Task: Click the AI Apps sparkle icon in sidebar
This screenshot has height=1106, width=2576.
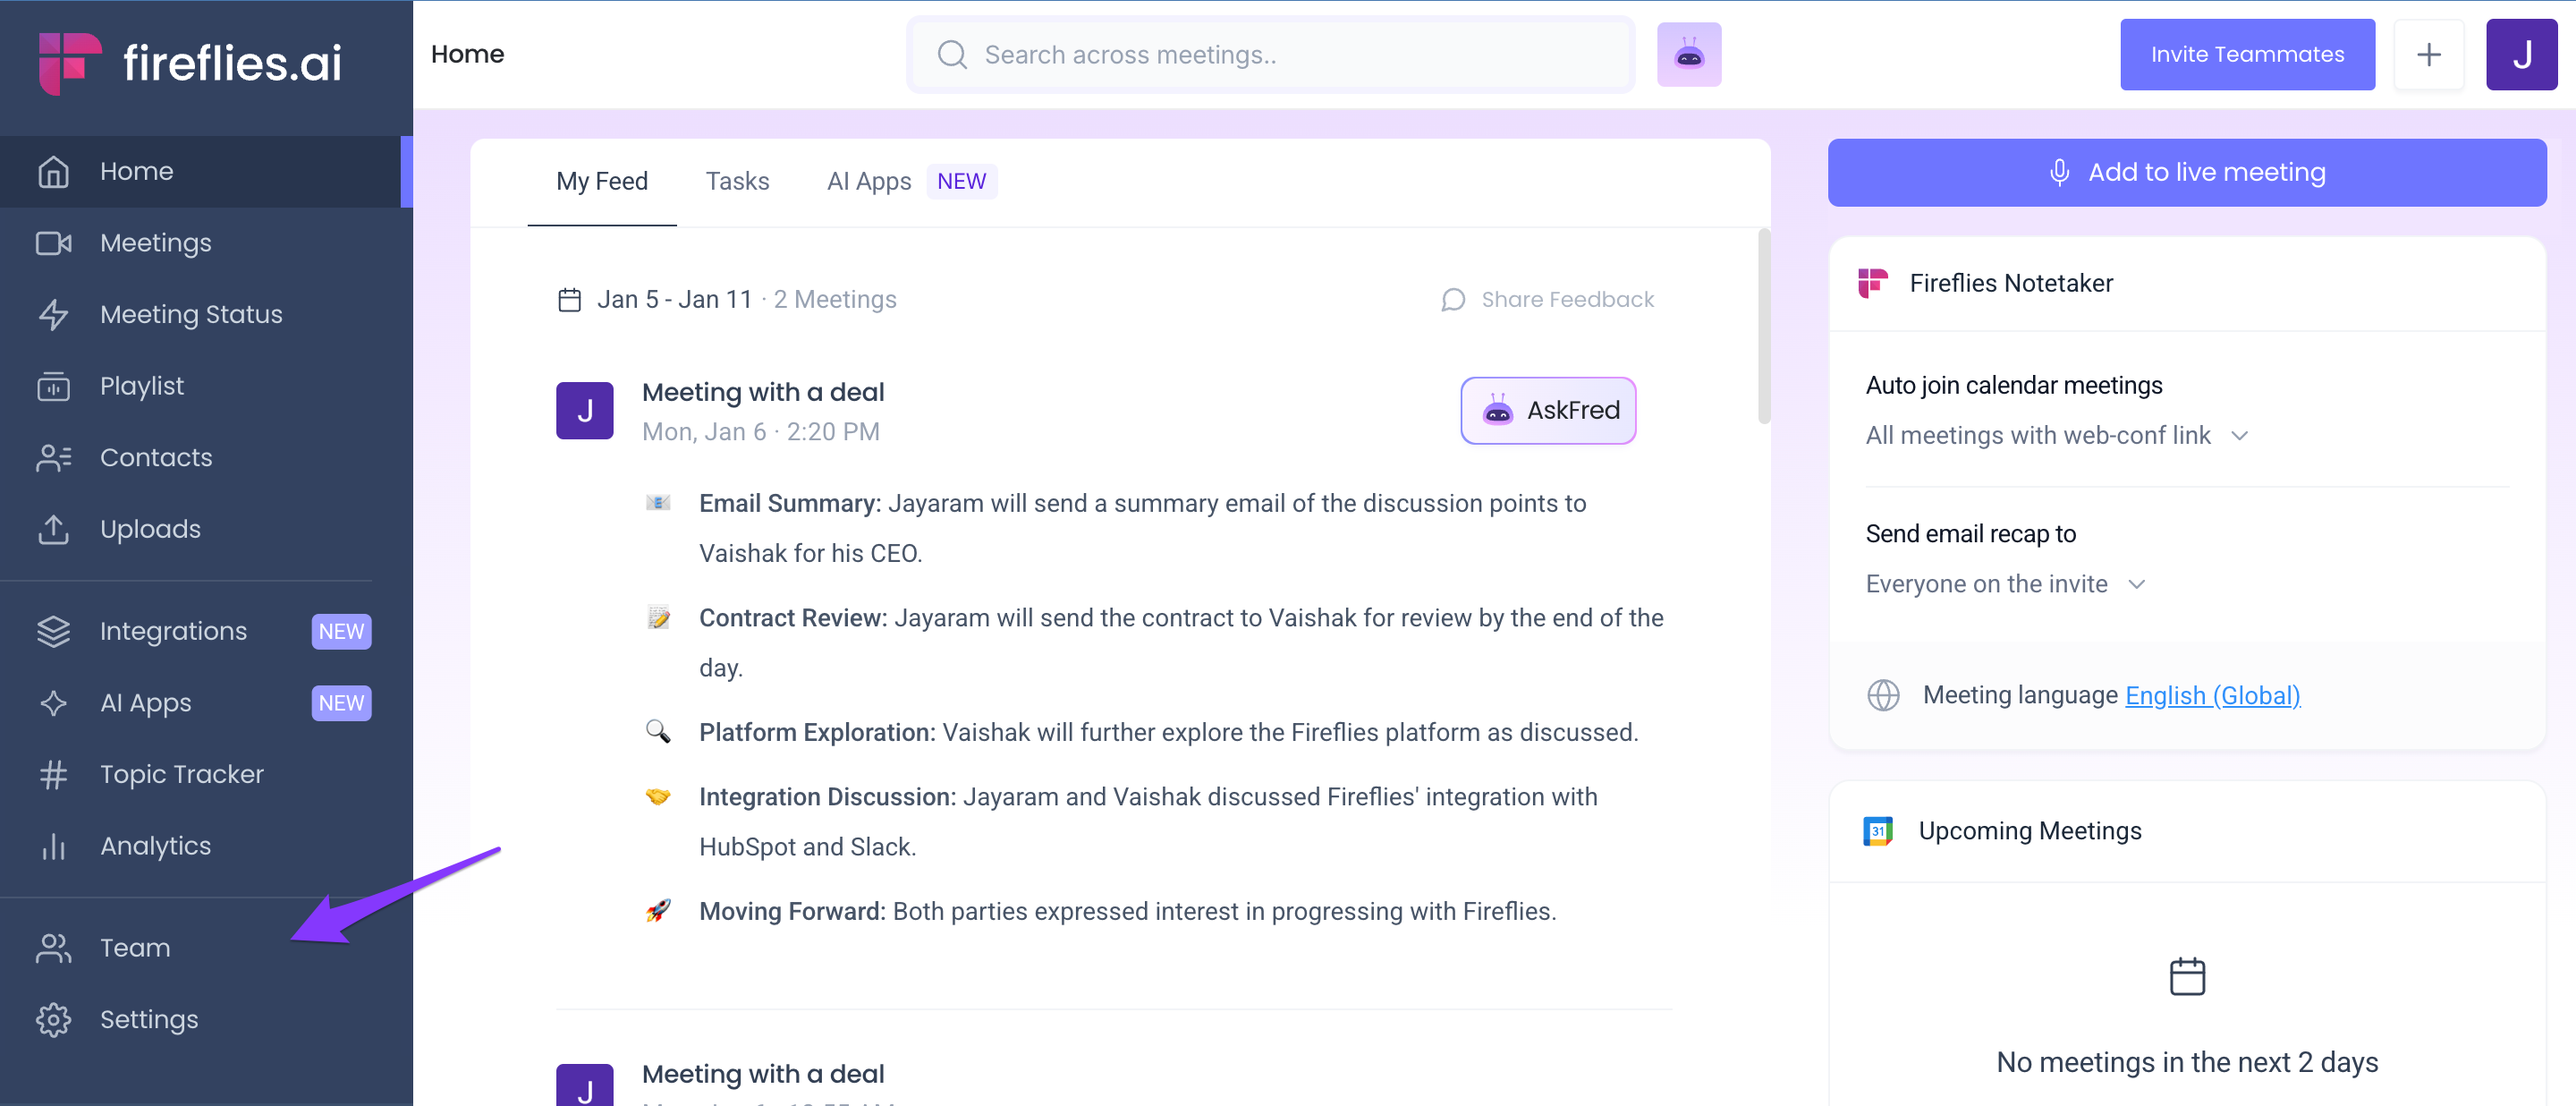Action: (x=53, y=703)
